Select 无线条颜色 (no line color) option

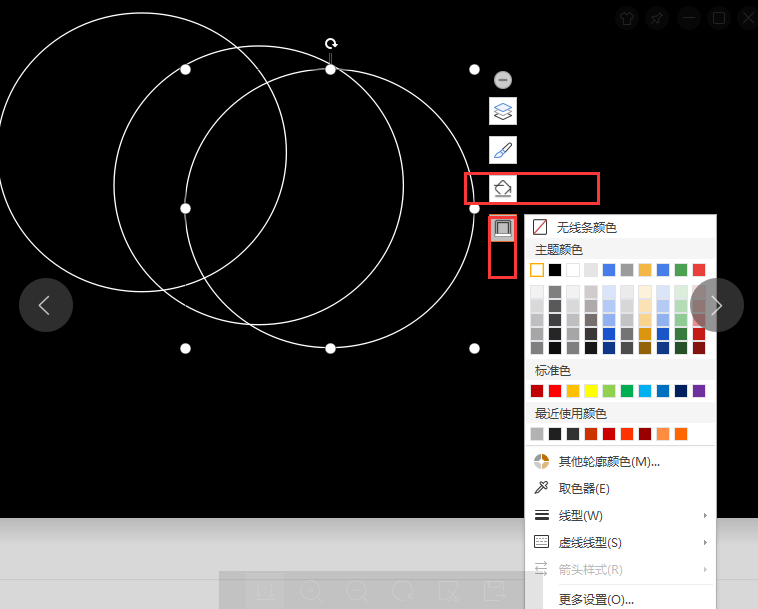pyautogui.click(x=586, y=228)
